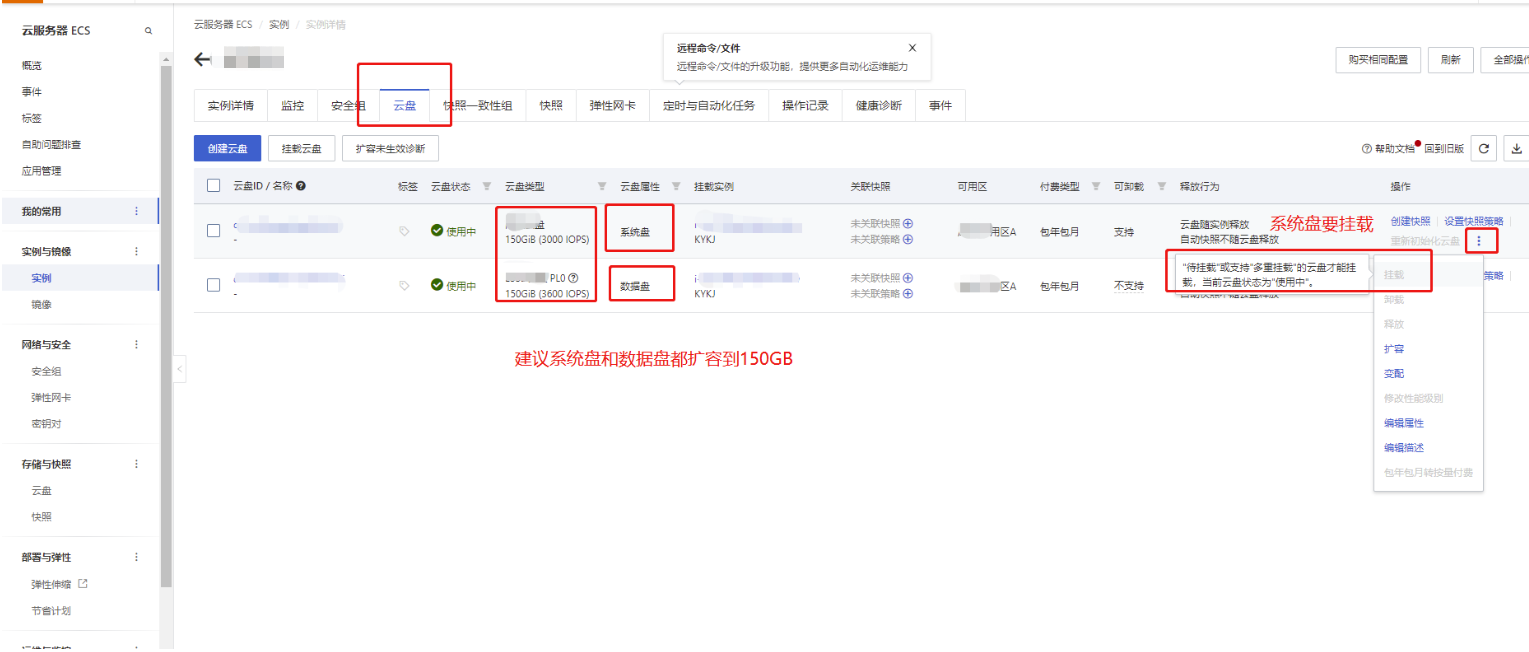
Task: Select the system disk row checkbox
Action: [213, 231]
